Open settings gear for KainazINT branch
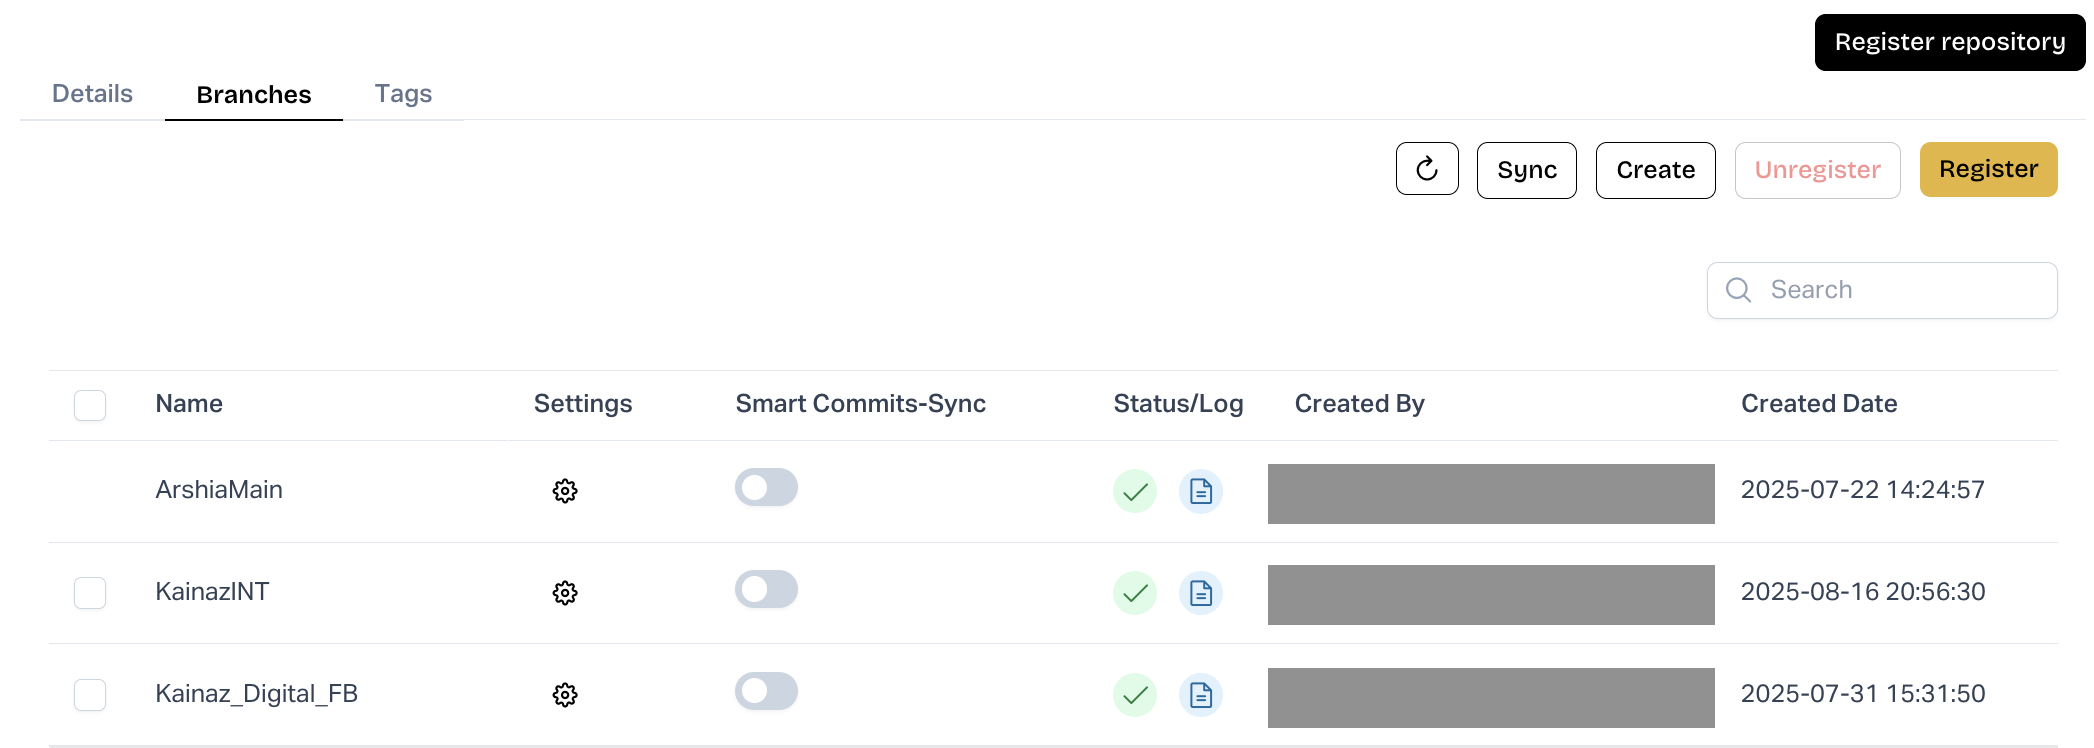The height and width of the screenshot is (748, 2094). (x=565, y=593)
